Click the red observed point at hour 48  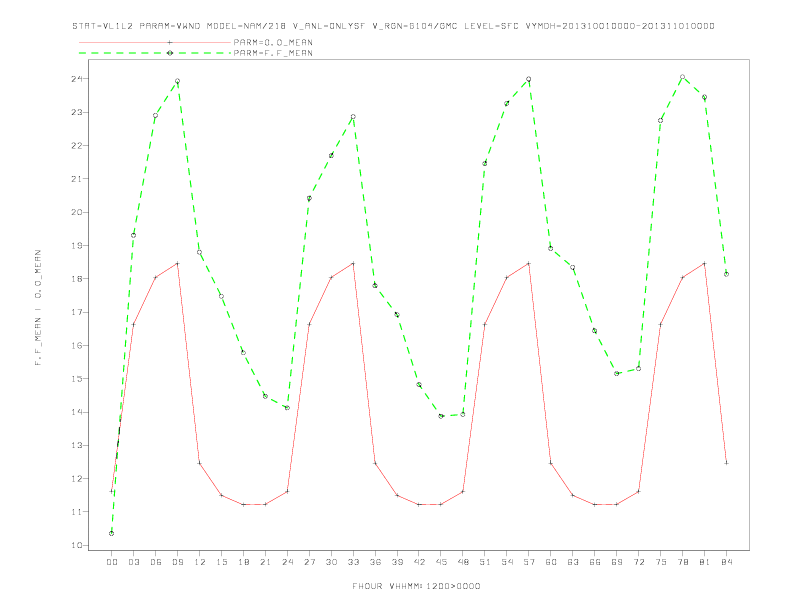463,491
